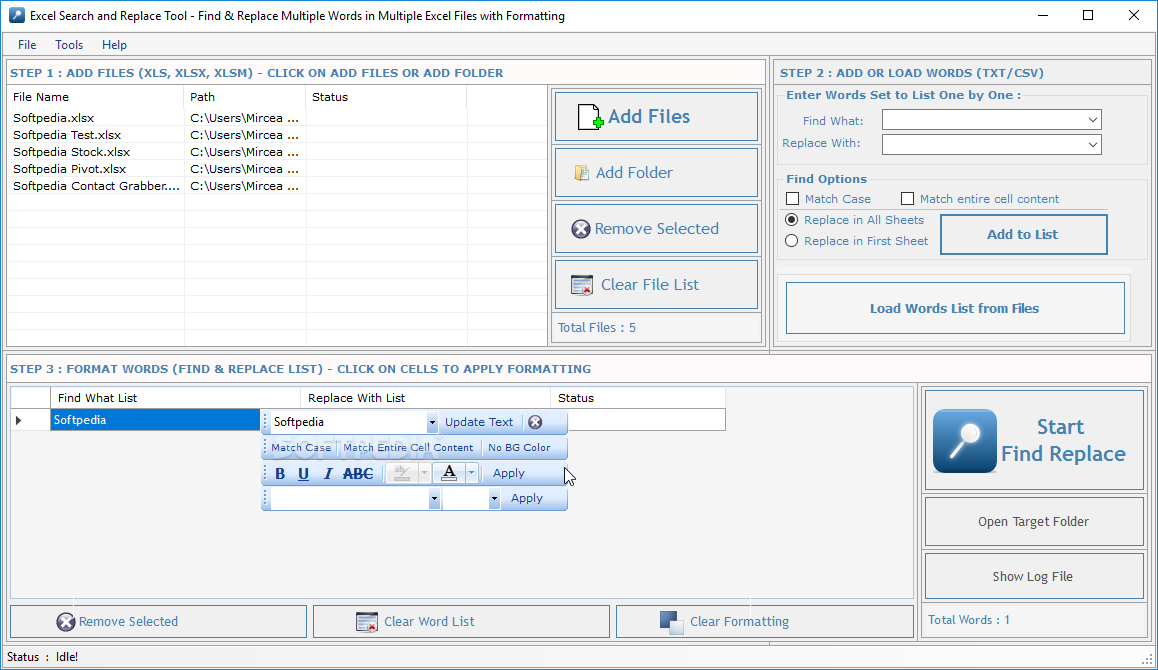Click Load Words List from Files

click(x=955, y=309)
